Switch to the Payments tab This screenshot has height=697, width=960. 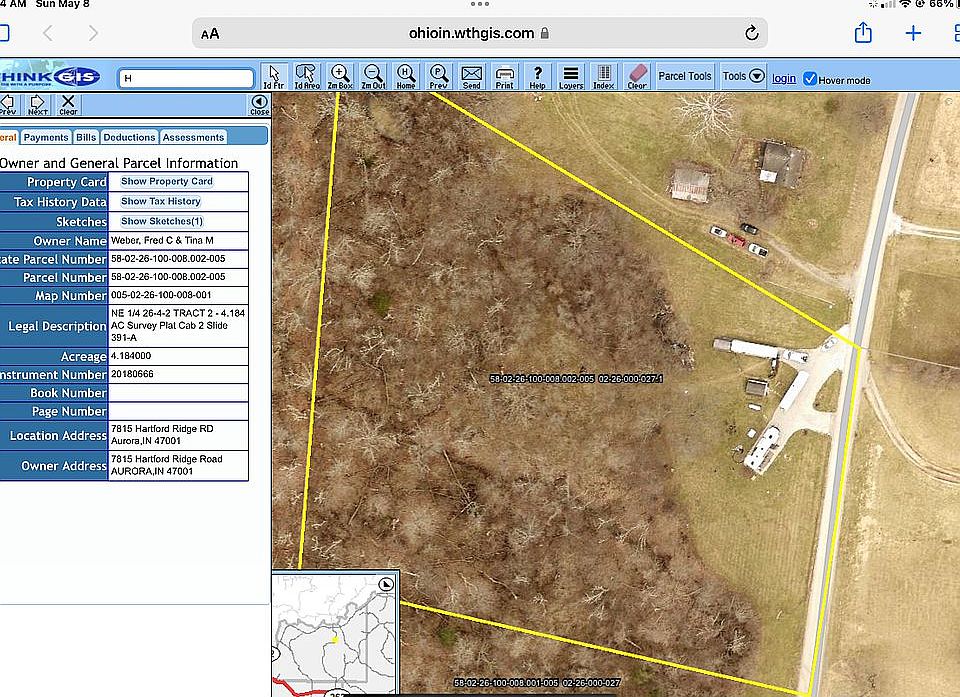point(46,137)
